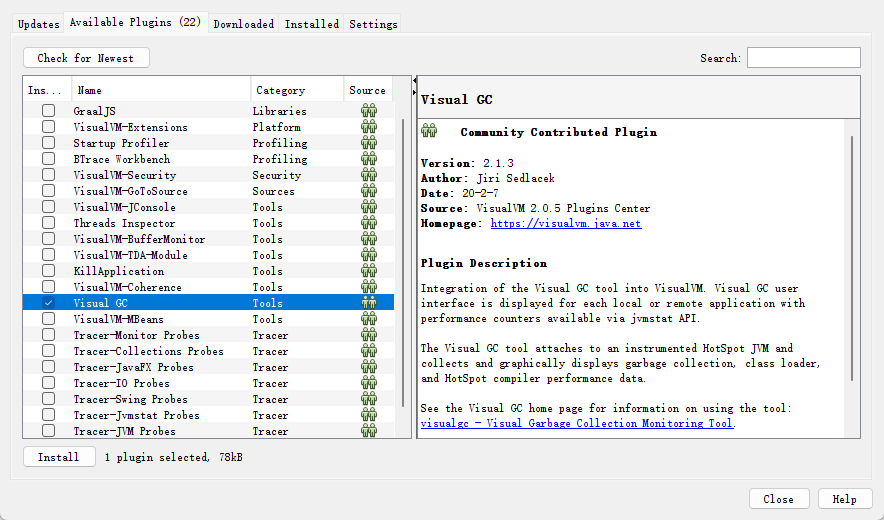This screenshot has height=520, width=884.
Task: Click the source icon for VisualVM-JConsole
Action: click(369, 207)
